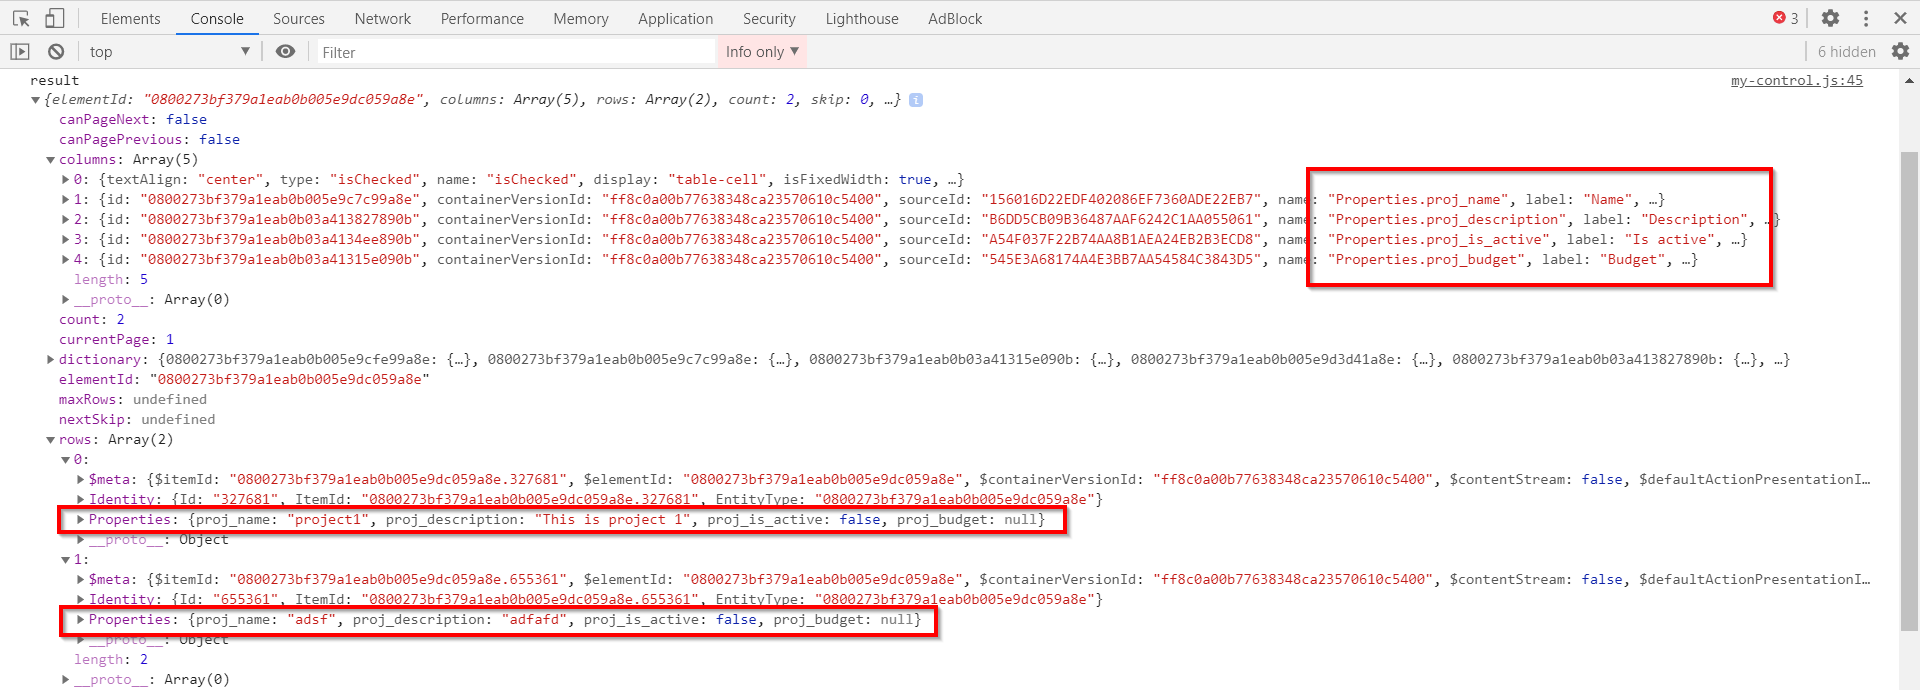Open the top context selector dropdown
1920x690 pixels.
(x=168, y=52)
